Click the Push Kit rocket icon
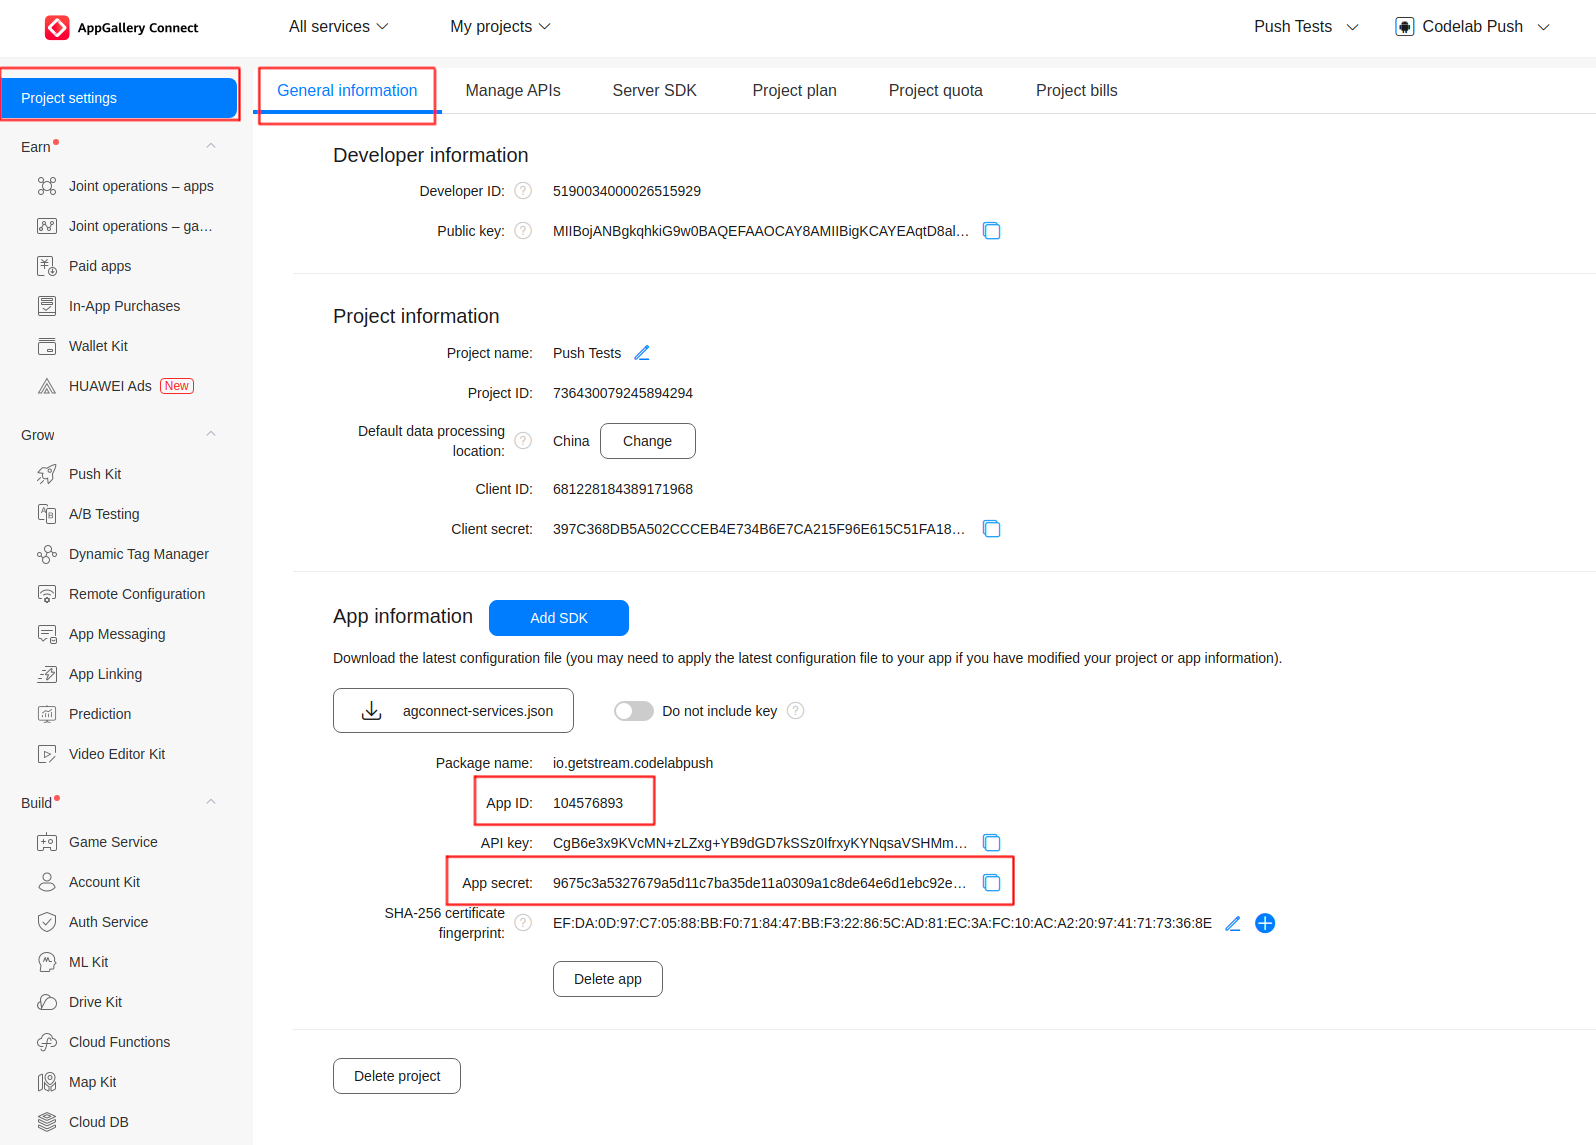Viewport: 1596px width, 1145px height. pyautogui.click(x=47, y=474)
